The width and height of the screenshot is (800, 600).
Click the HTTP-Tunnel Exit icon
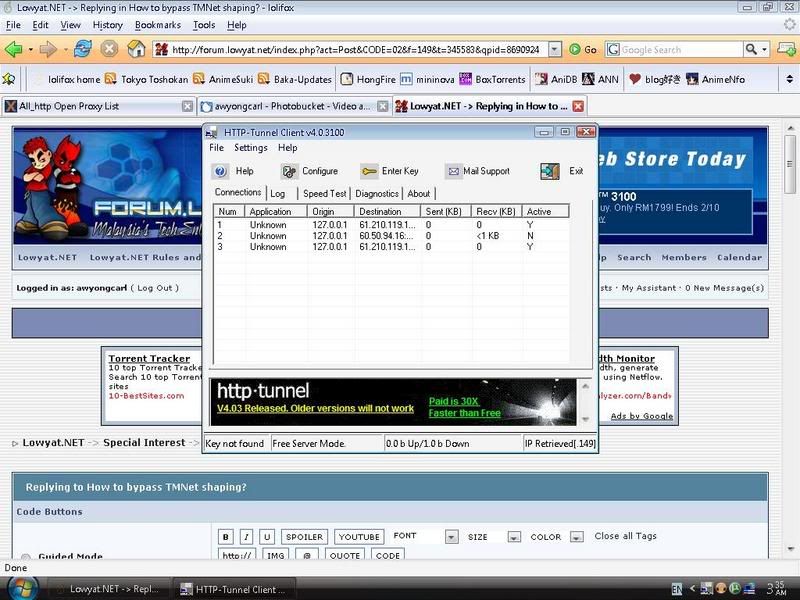(x=549, y=171)
